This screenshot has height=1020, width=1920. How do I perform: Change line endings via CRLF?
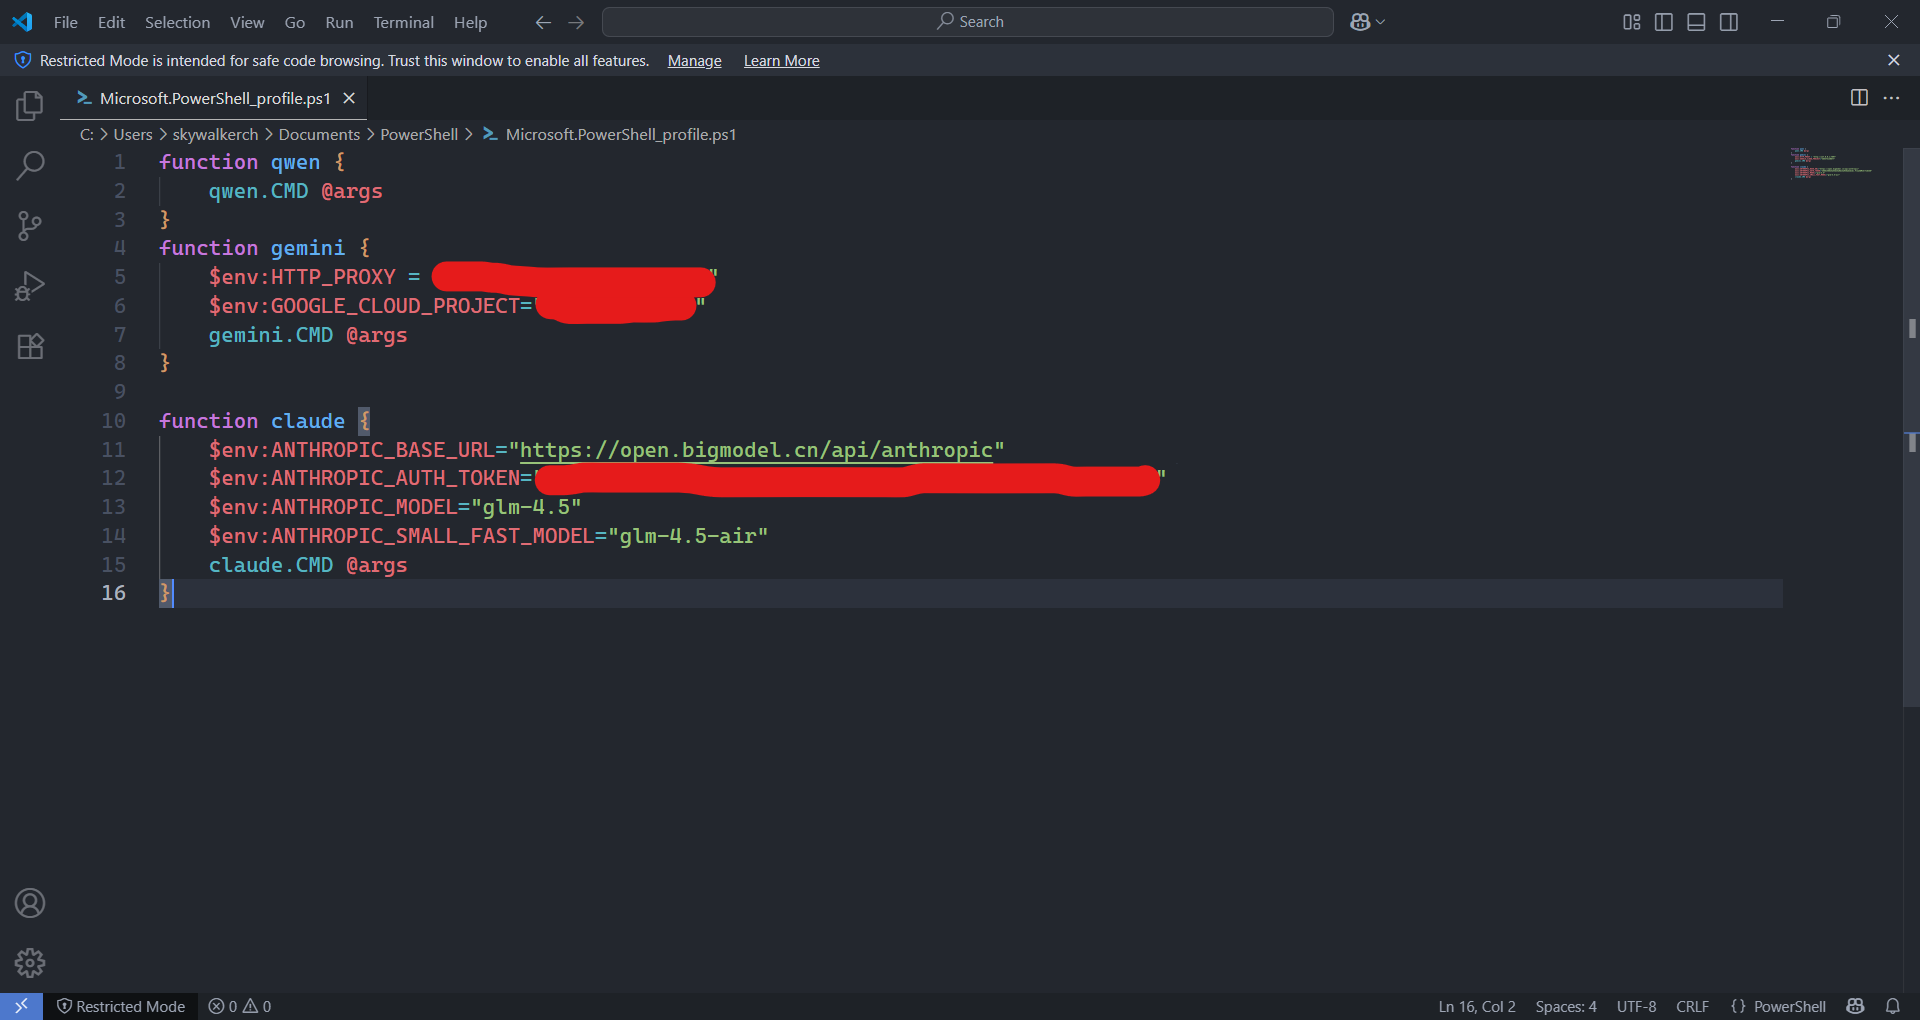pos(1692,1006)
